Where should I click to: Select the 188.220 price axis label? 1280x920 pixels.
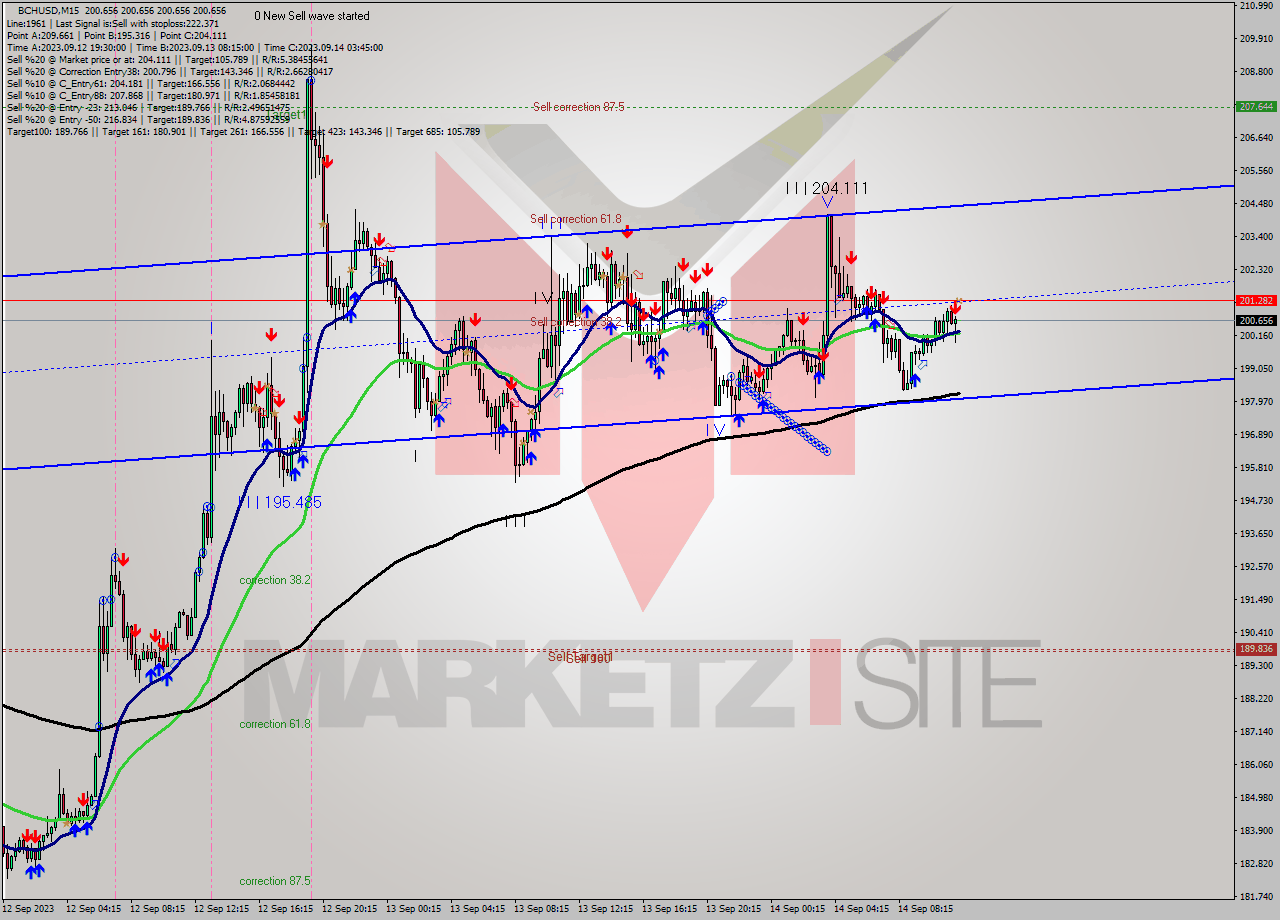pyautogui.click(x=1256, y=699)
